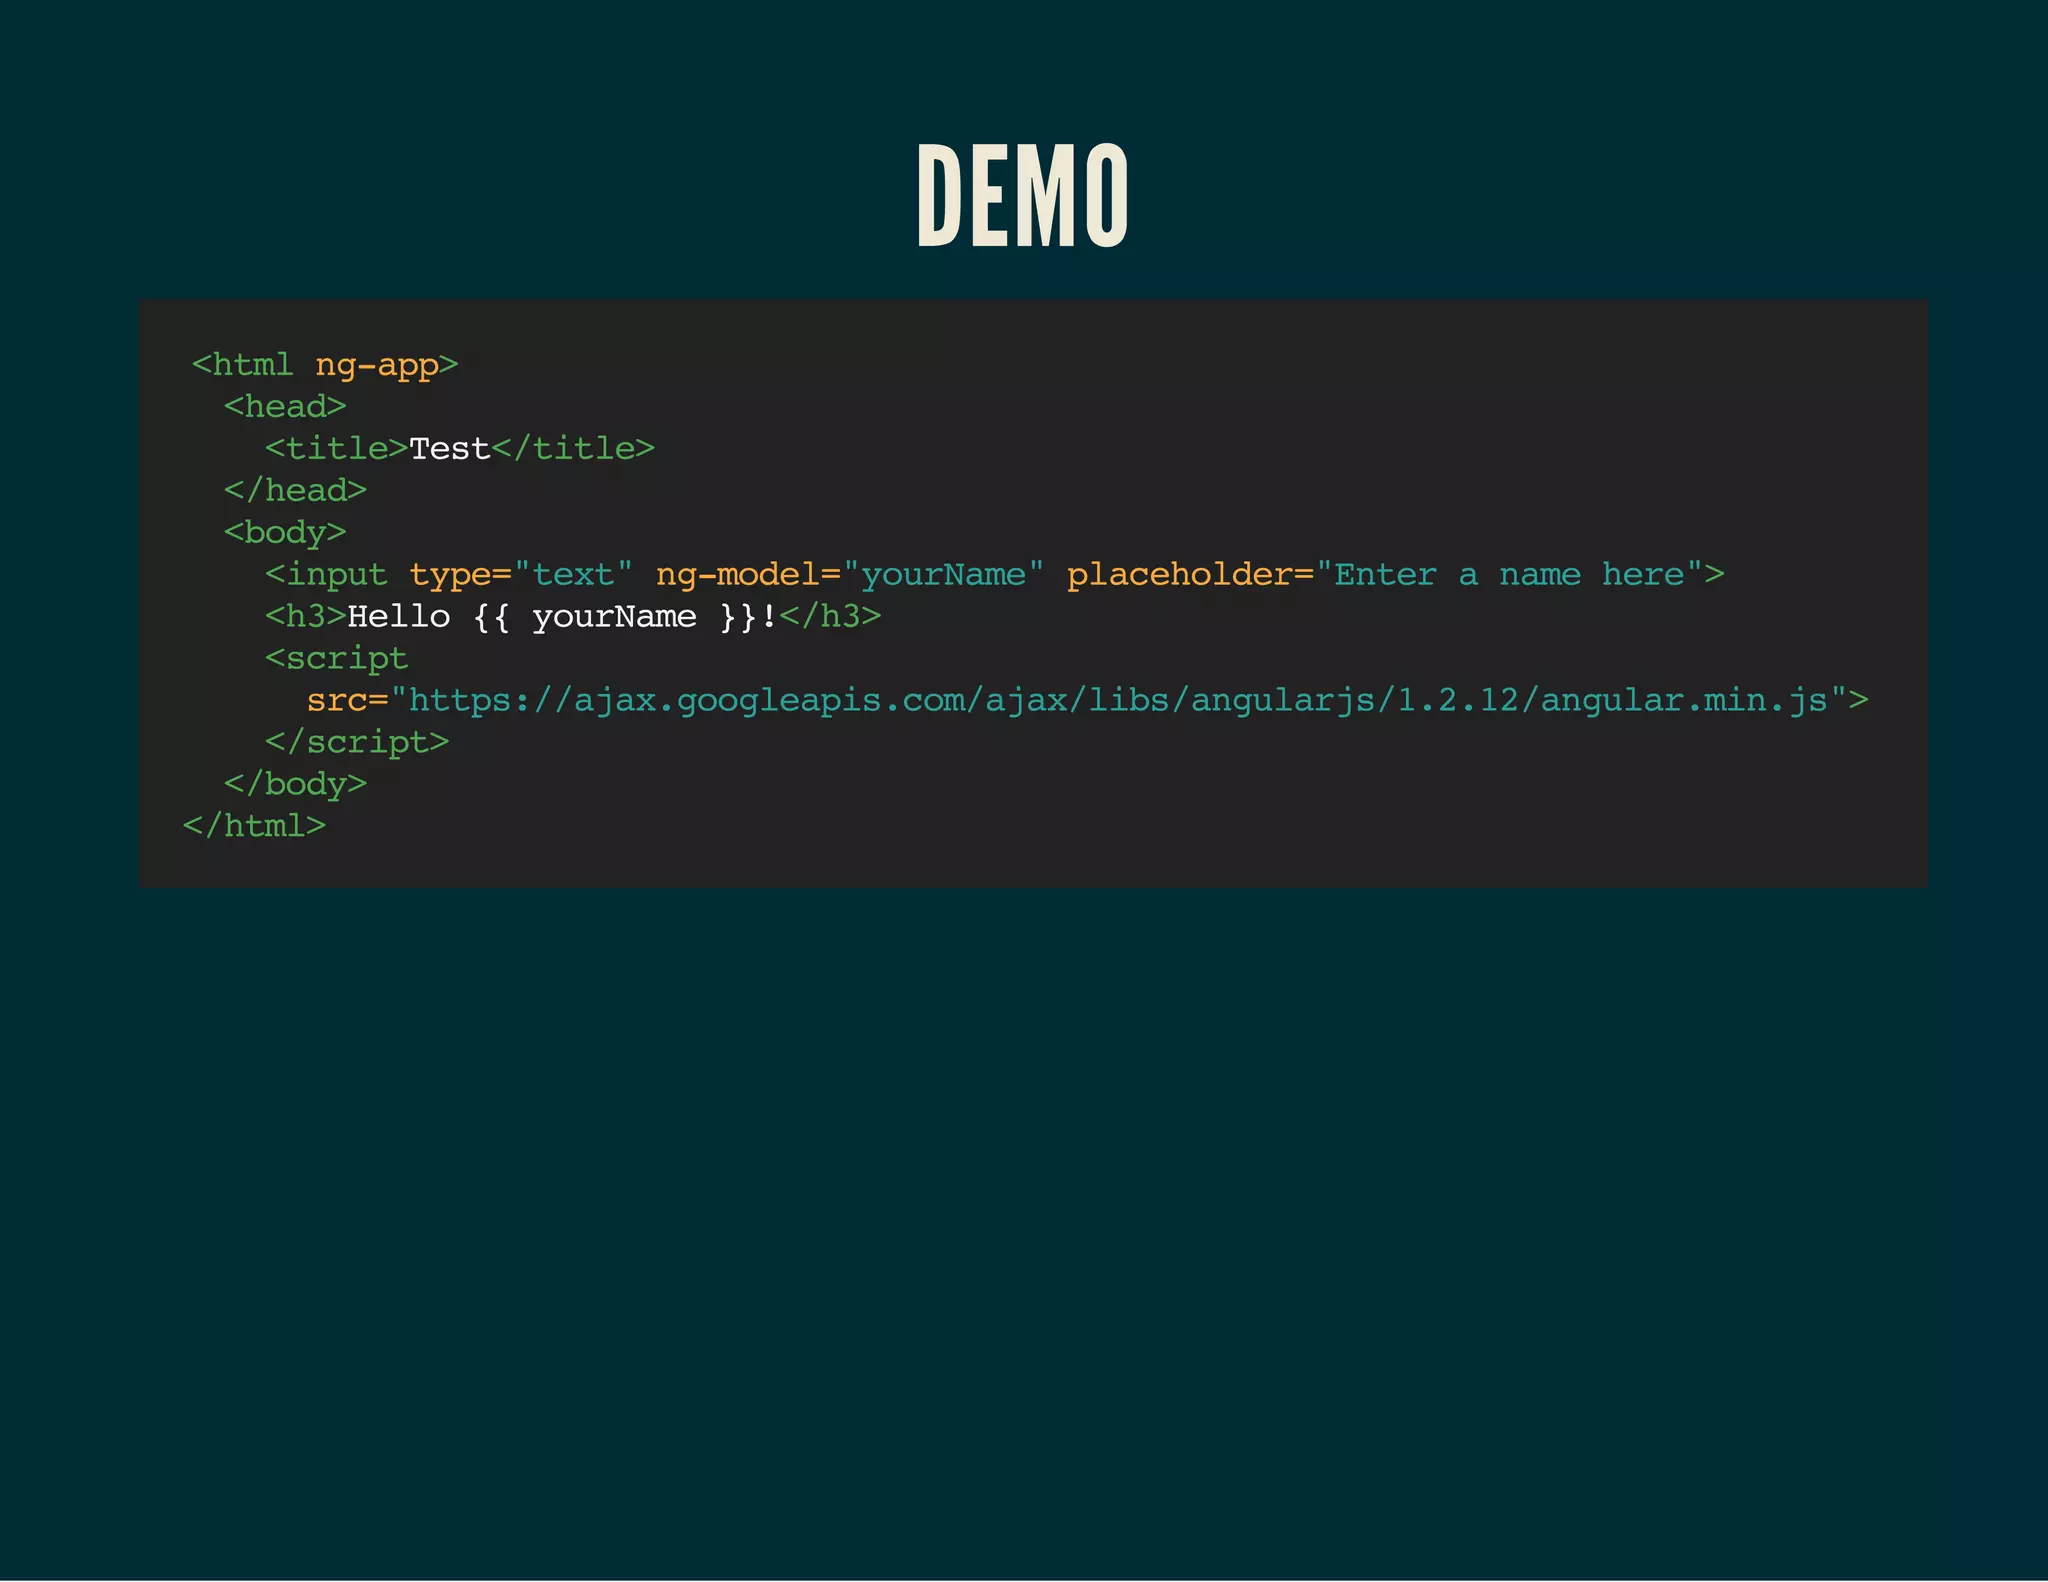Click the type="text" attribute
2048x1582 pixels.
(521, 575)
